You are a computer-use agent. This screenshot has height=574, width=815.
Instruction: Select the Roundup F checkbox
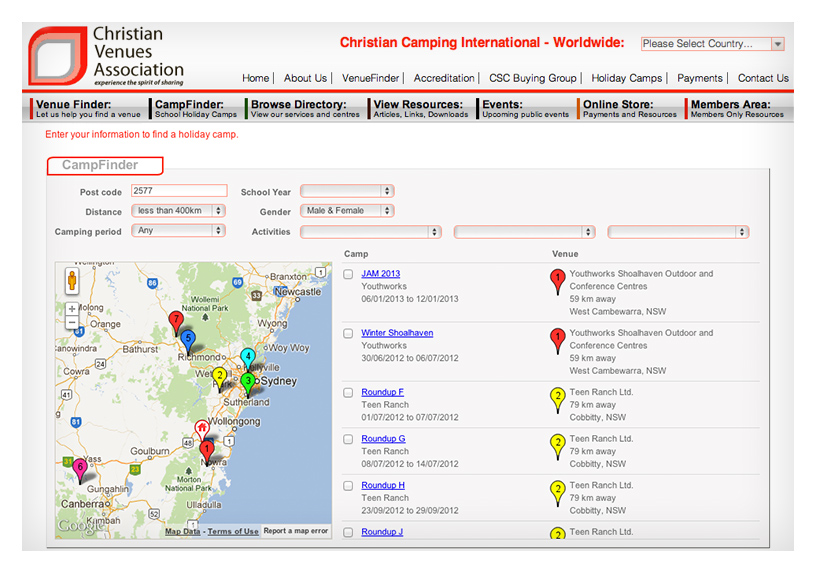pyautogui.click(x=348, y=393)
